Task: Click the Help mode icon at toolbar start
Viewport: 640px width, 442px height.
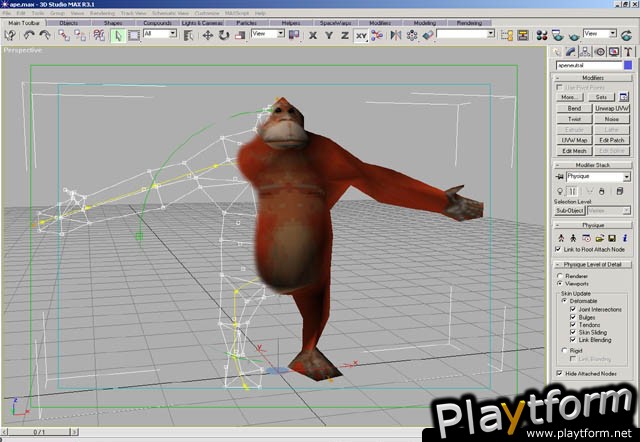Action: click(x=10, y=36)
